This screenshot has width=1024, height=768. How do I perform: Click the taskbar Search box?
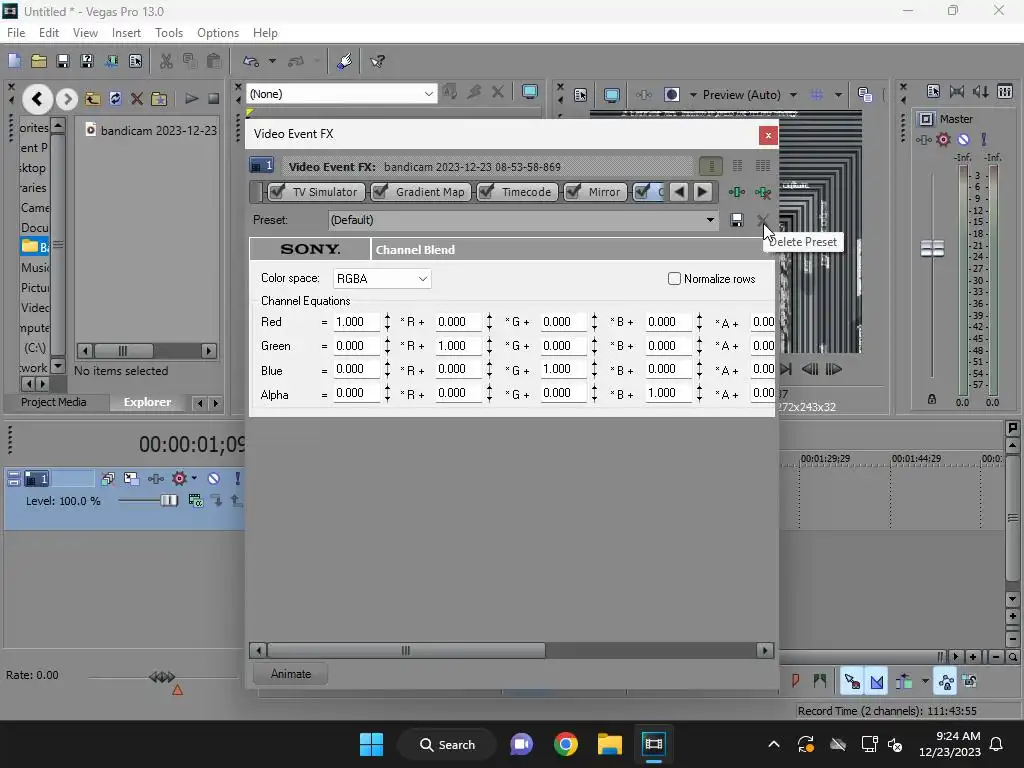pos(447,744)
